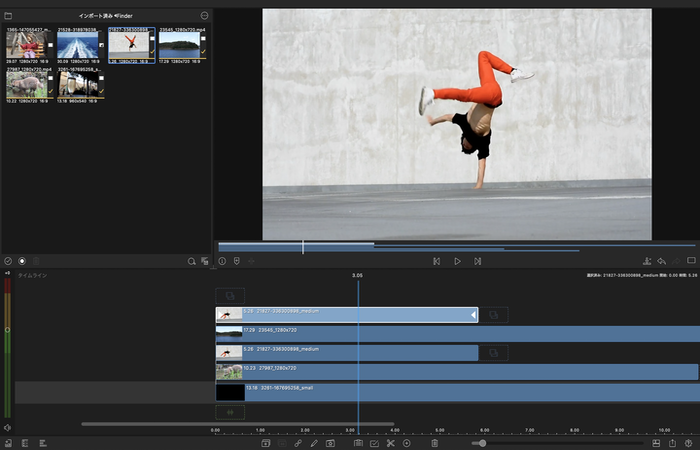Toggle the checkmark filter in library footer
The image size is (700, 450).
click(x=8, y=261)
